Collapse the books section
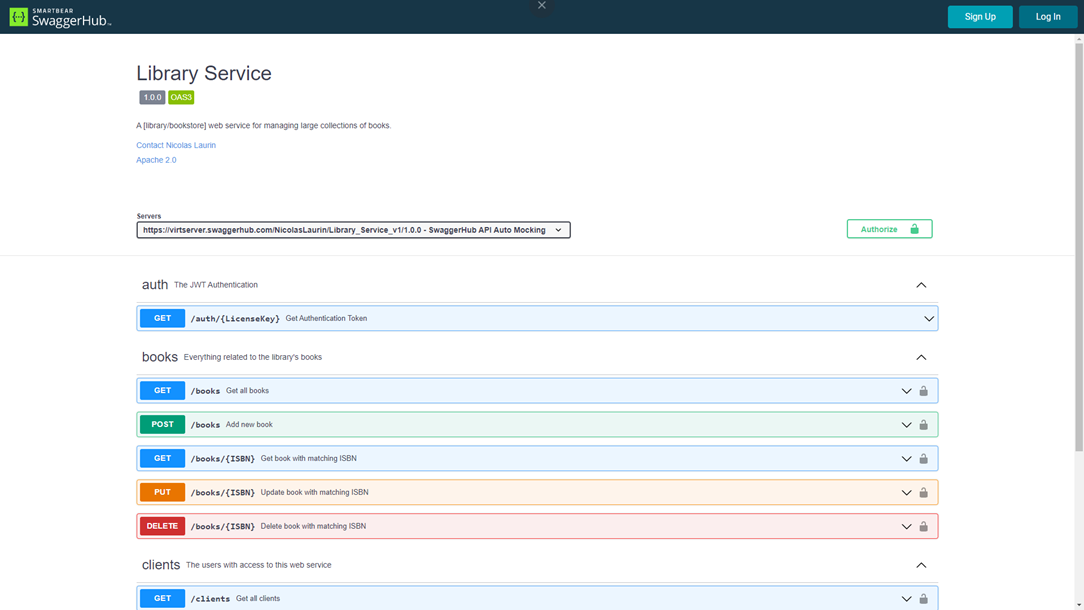1084x610 pixels. pos(921,358)
